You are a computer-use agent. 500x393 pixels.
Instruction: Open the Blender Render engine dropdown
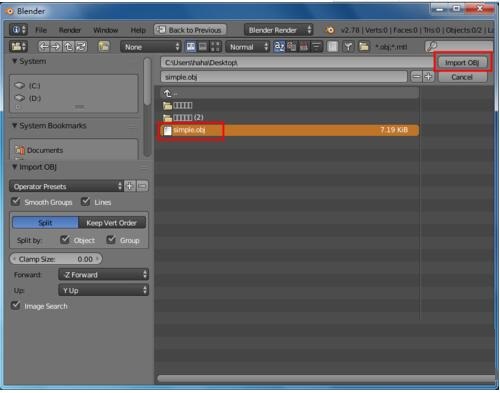[x=278, y=30]
